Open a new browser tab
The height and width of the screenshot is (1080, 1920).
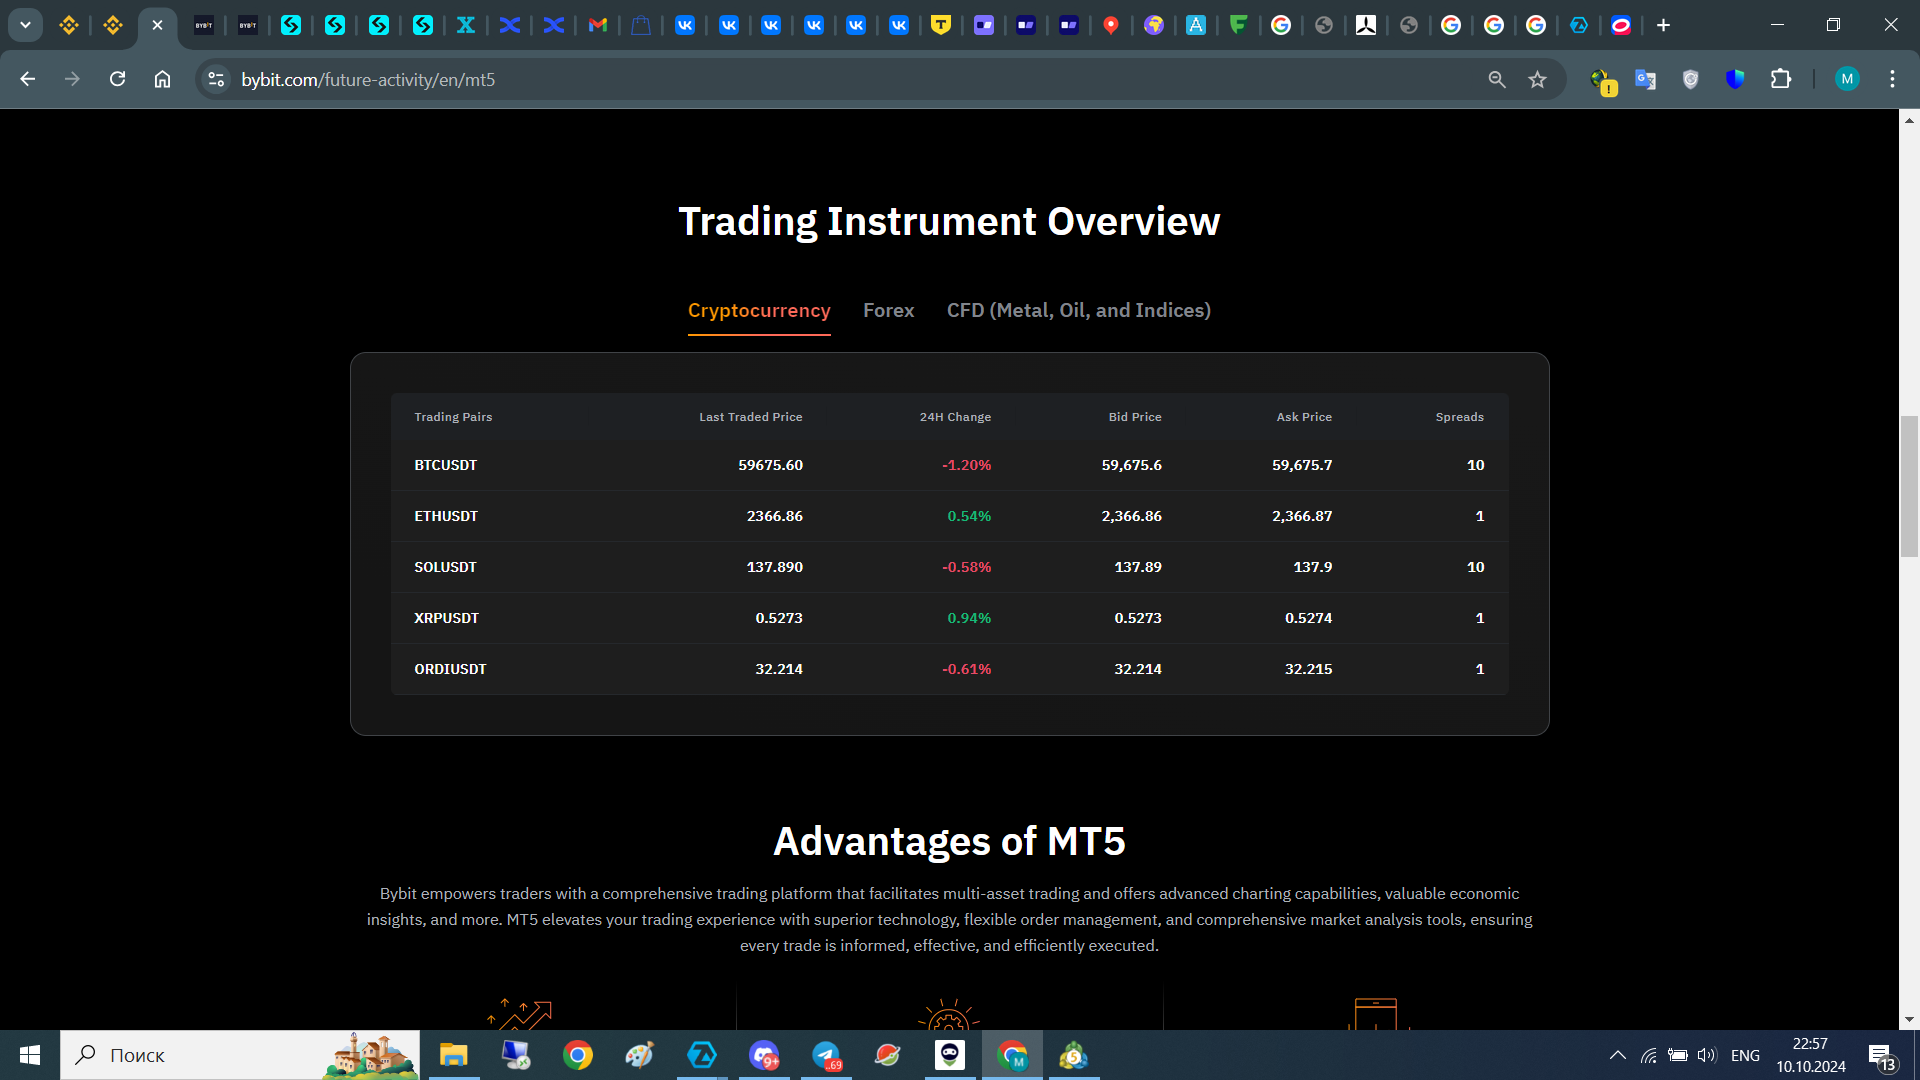tap(1663, 25)
